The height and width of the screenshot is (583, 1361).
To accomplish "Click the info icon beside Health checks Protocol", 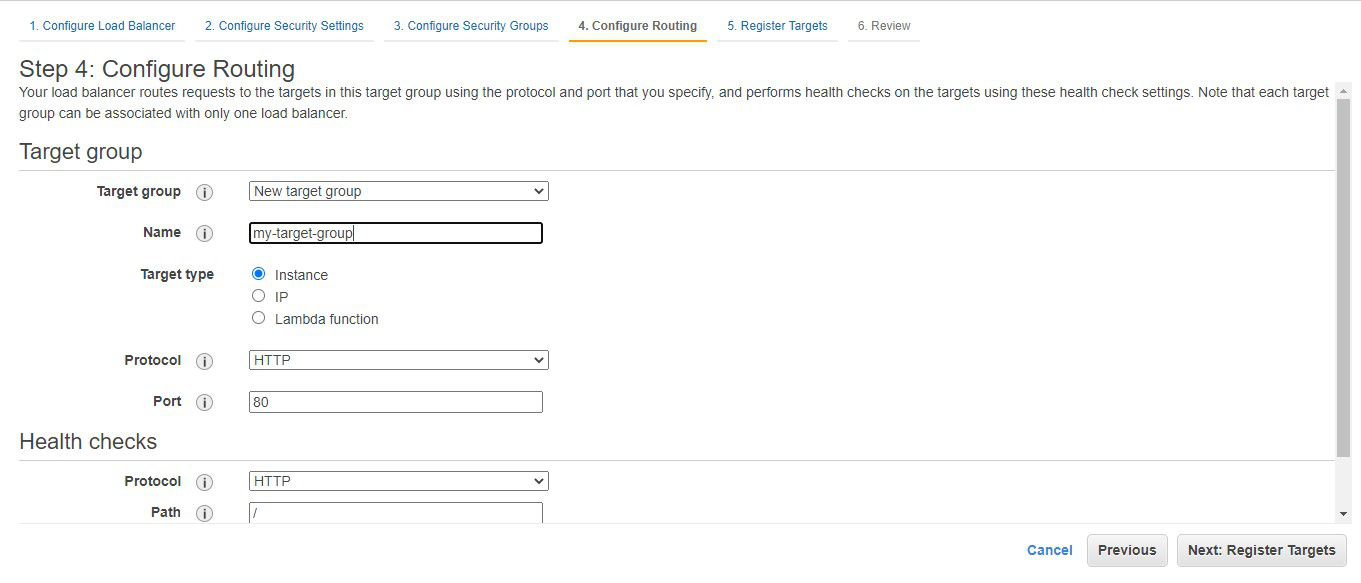I will (x=204, y=482).
